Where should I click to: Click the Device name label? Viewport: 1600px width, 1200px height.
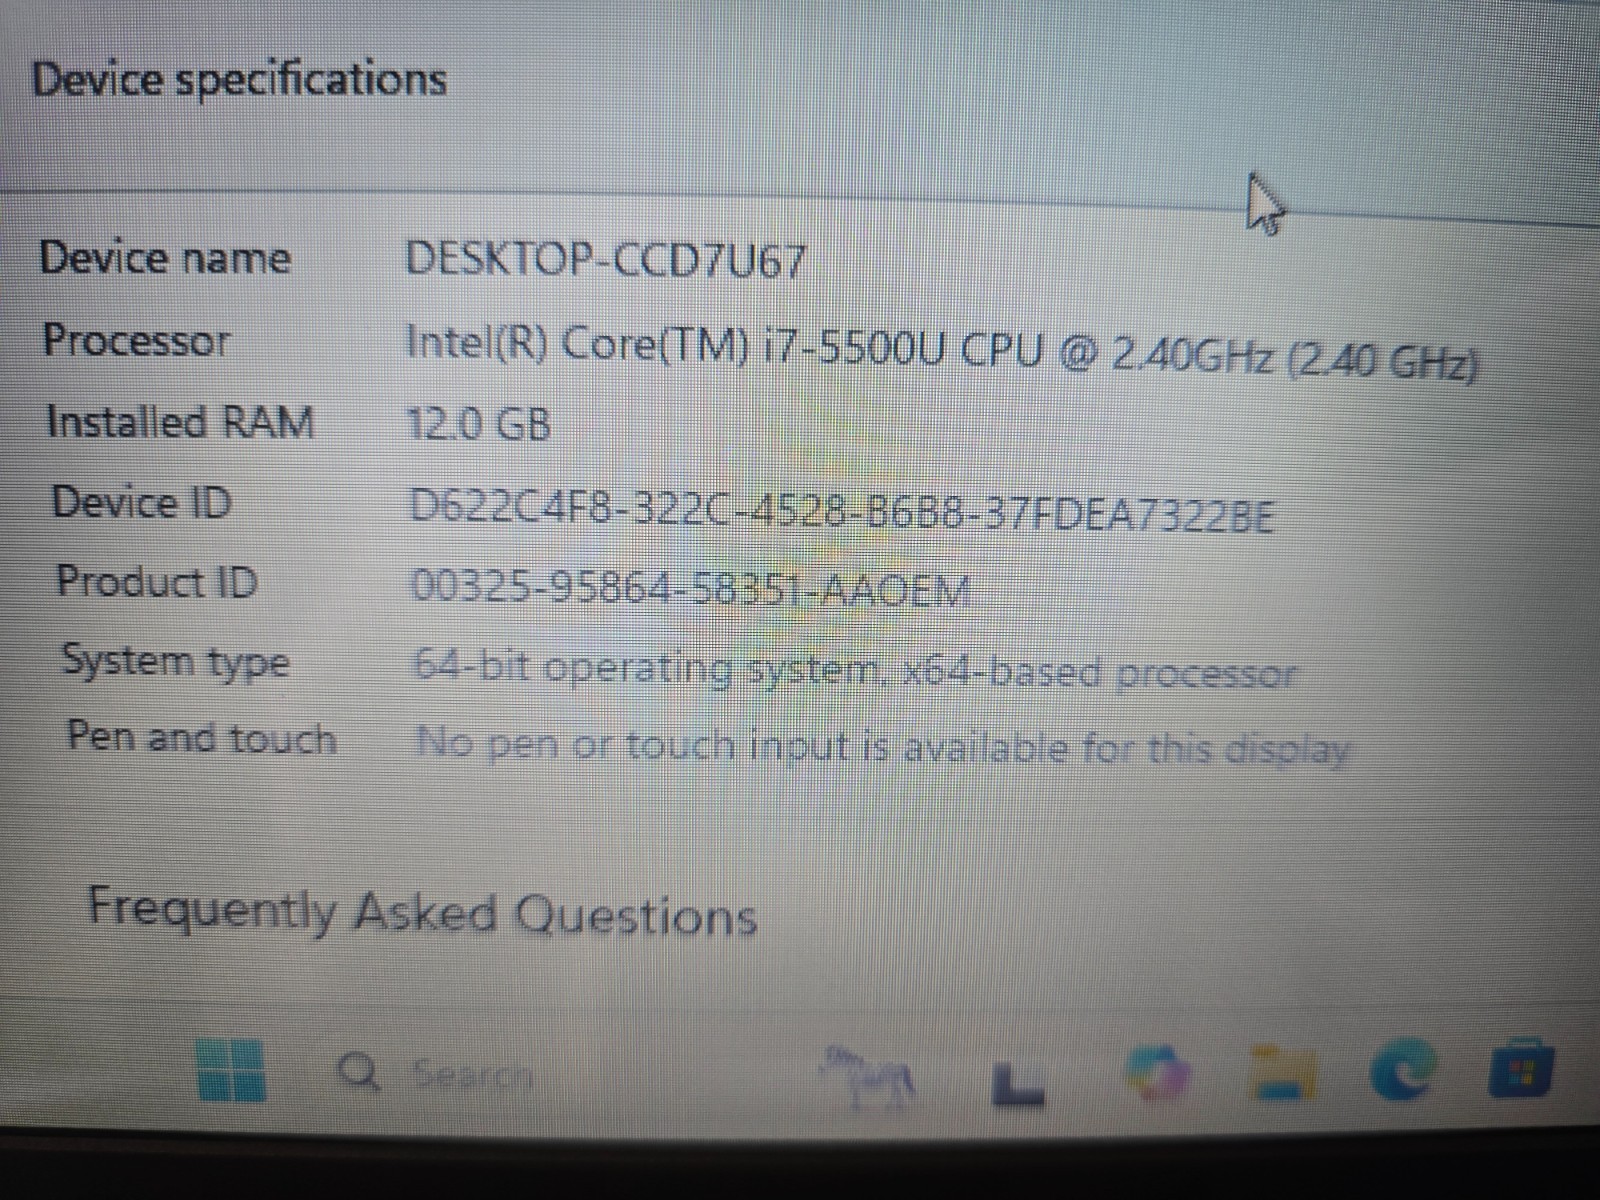[166, 258]
